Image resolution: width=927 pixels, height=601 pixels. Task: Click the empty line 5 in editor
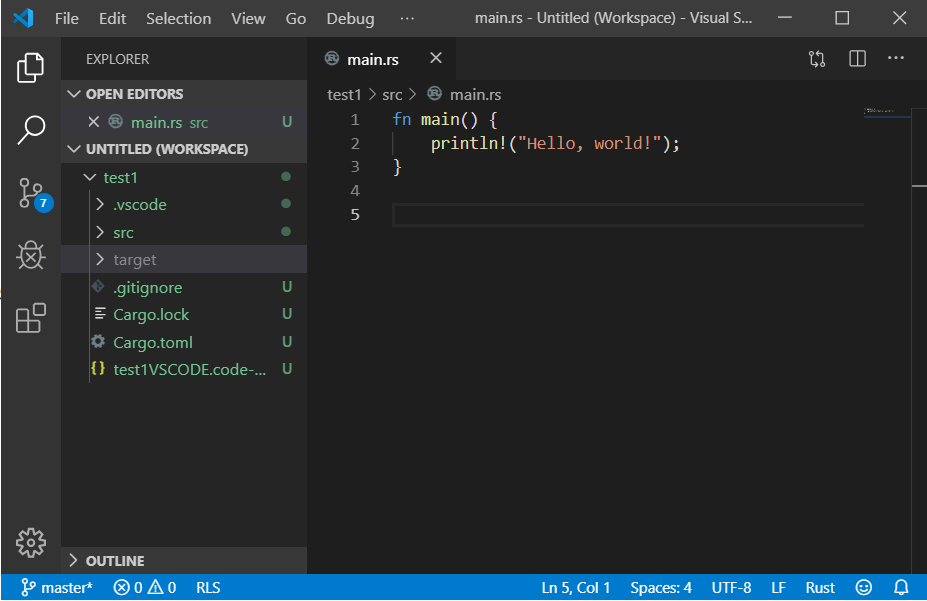tap(628, 215)
